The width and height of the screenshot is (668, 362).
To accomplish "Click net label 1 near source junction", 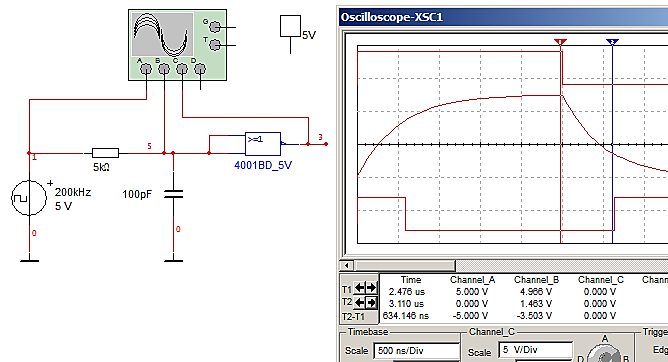I will point(35,157).
